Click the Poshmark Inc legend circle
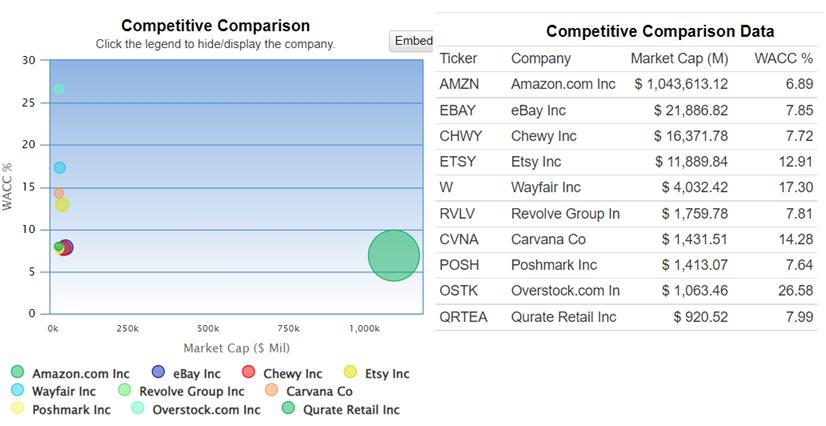Screen dimensions: 826x426 (17, 408)
